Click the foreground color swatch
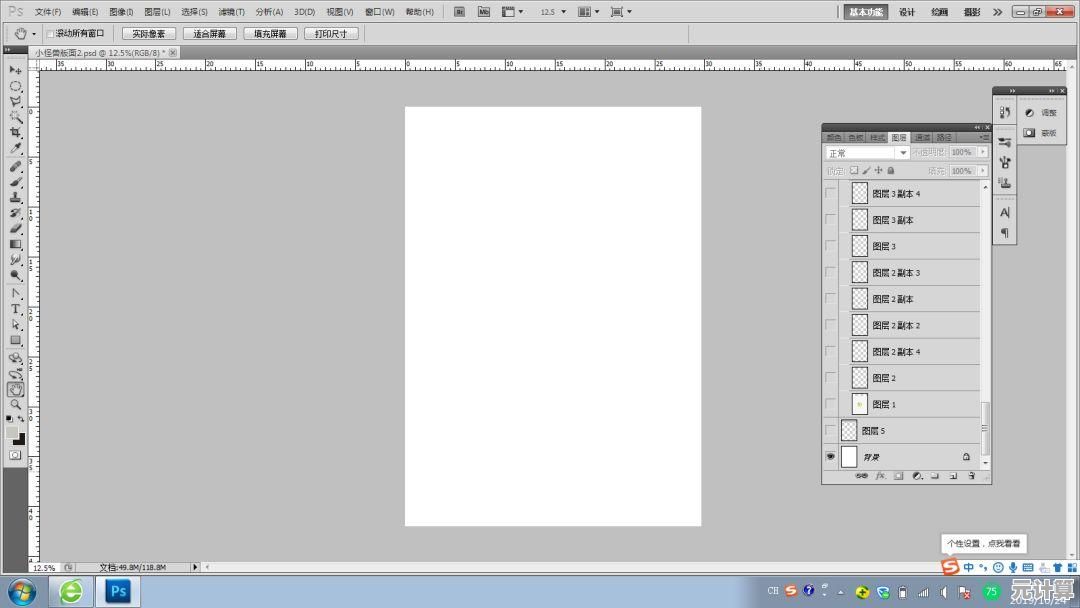Image resolution: width=1080 pixels, height=608 pixels. (12, 432)
